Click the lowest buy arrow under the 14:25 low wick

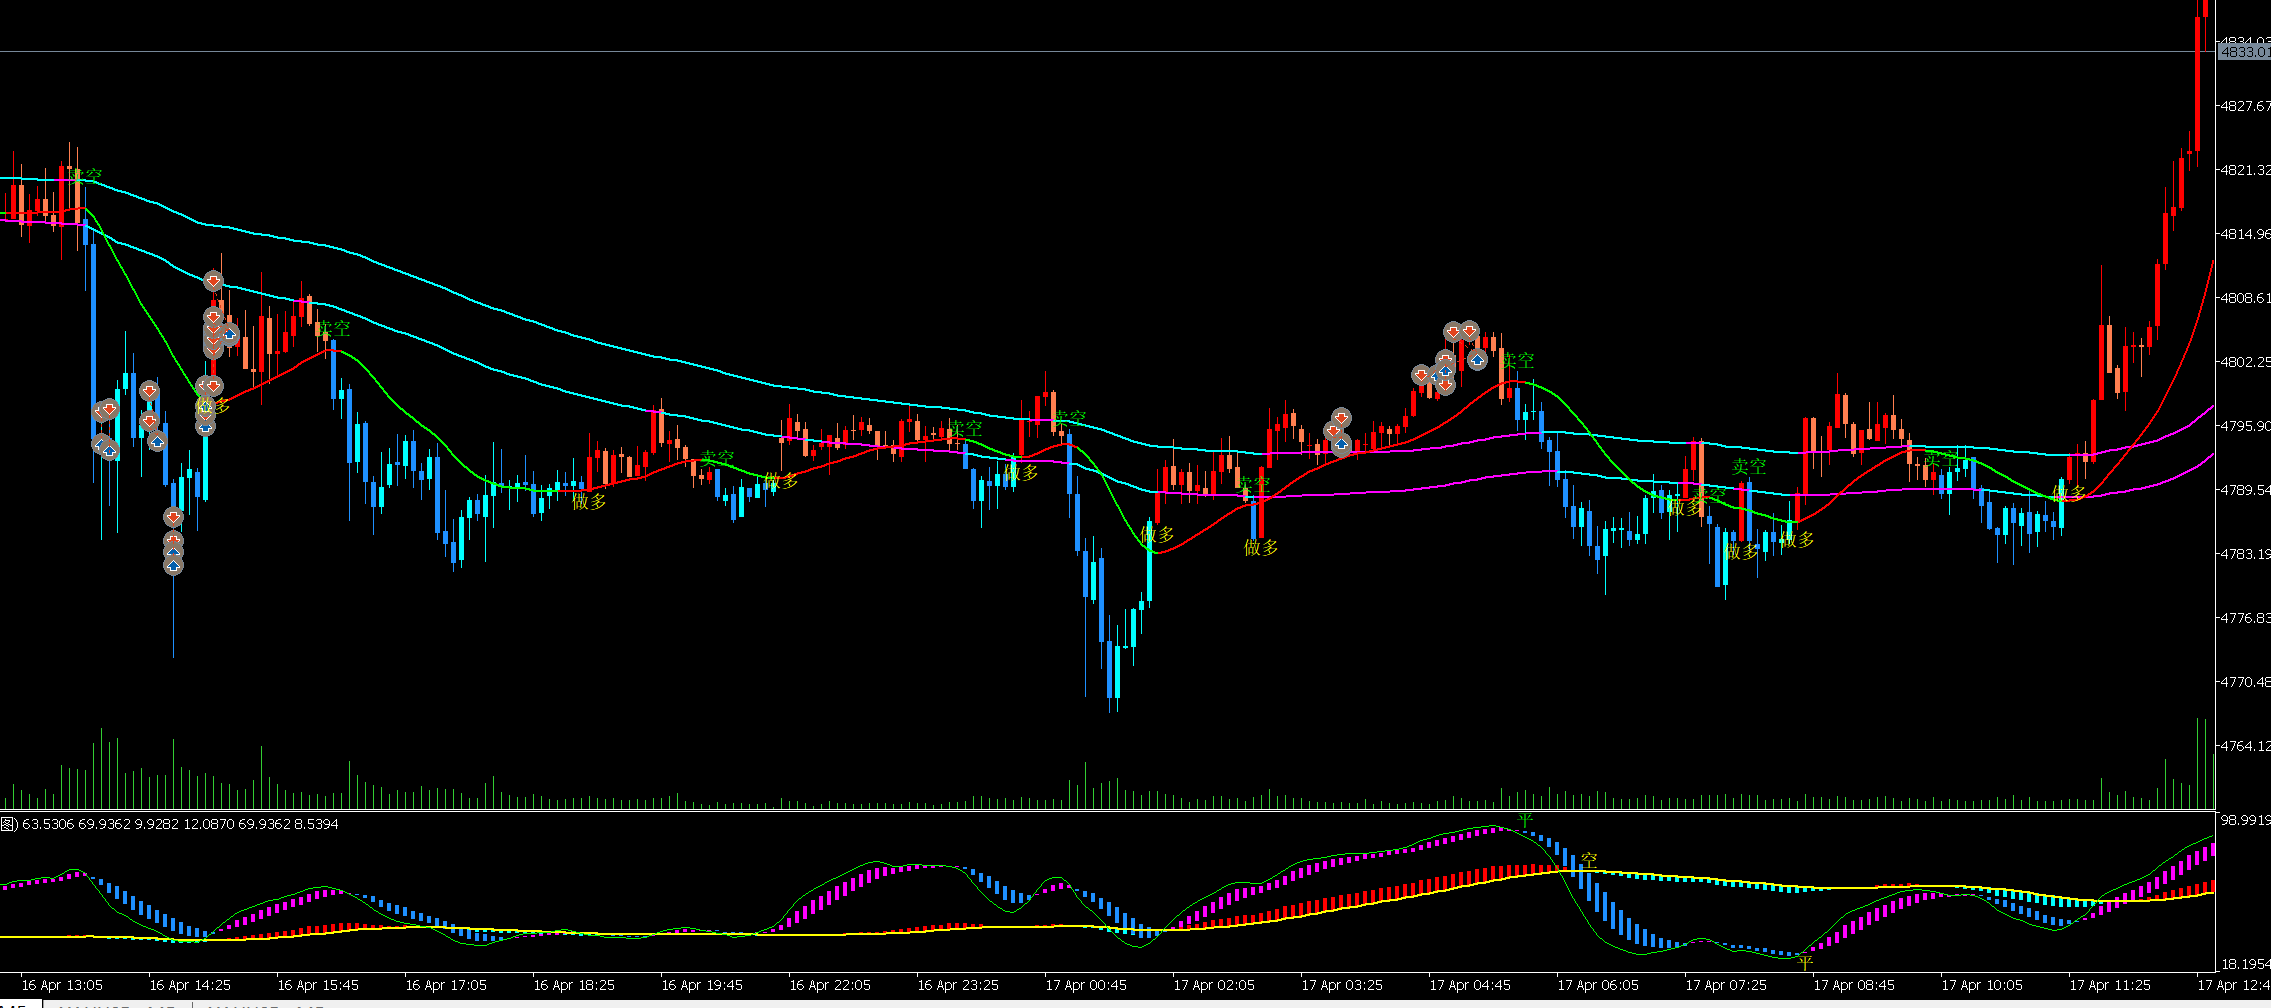pos(174,565)
